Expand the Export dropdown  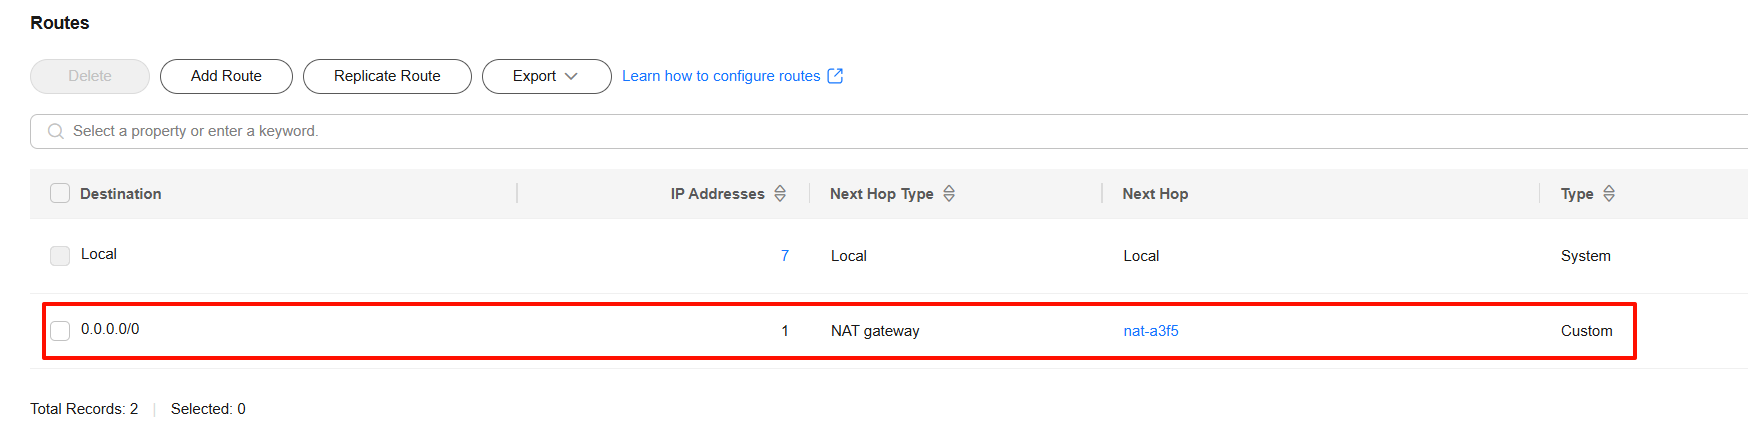coord(546,76)
